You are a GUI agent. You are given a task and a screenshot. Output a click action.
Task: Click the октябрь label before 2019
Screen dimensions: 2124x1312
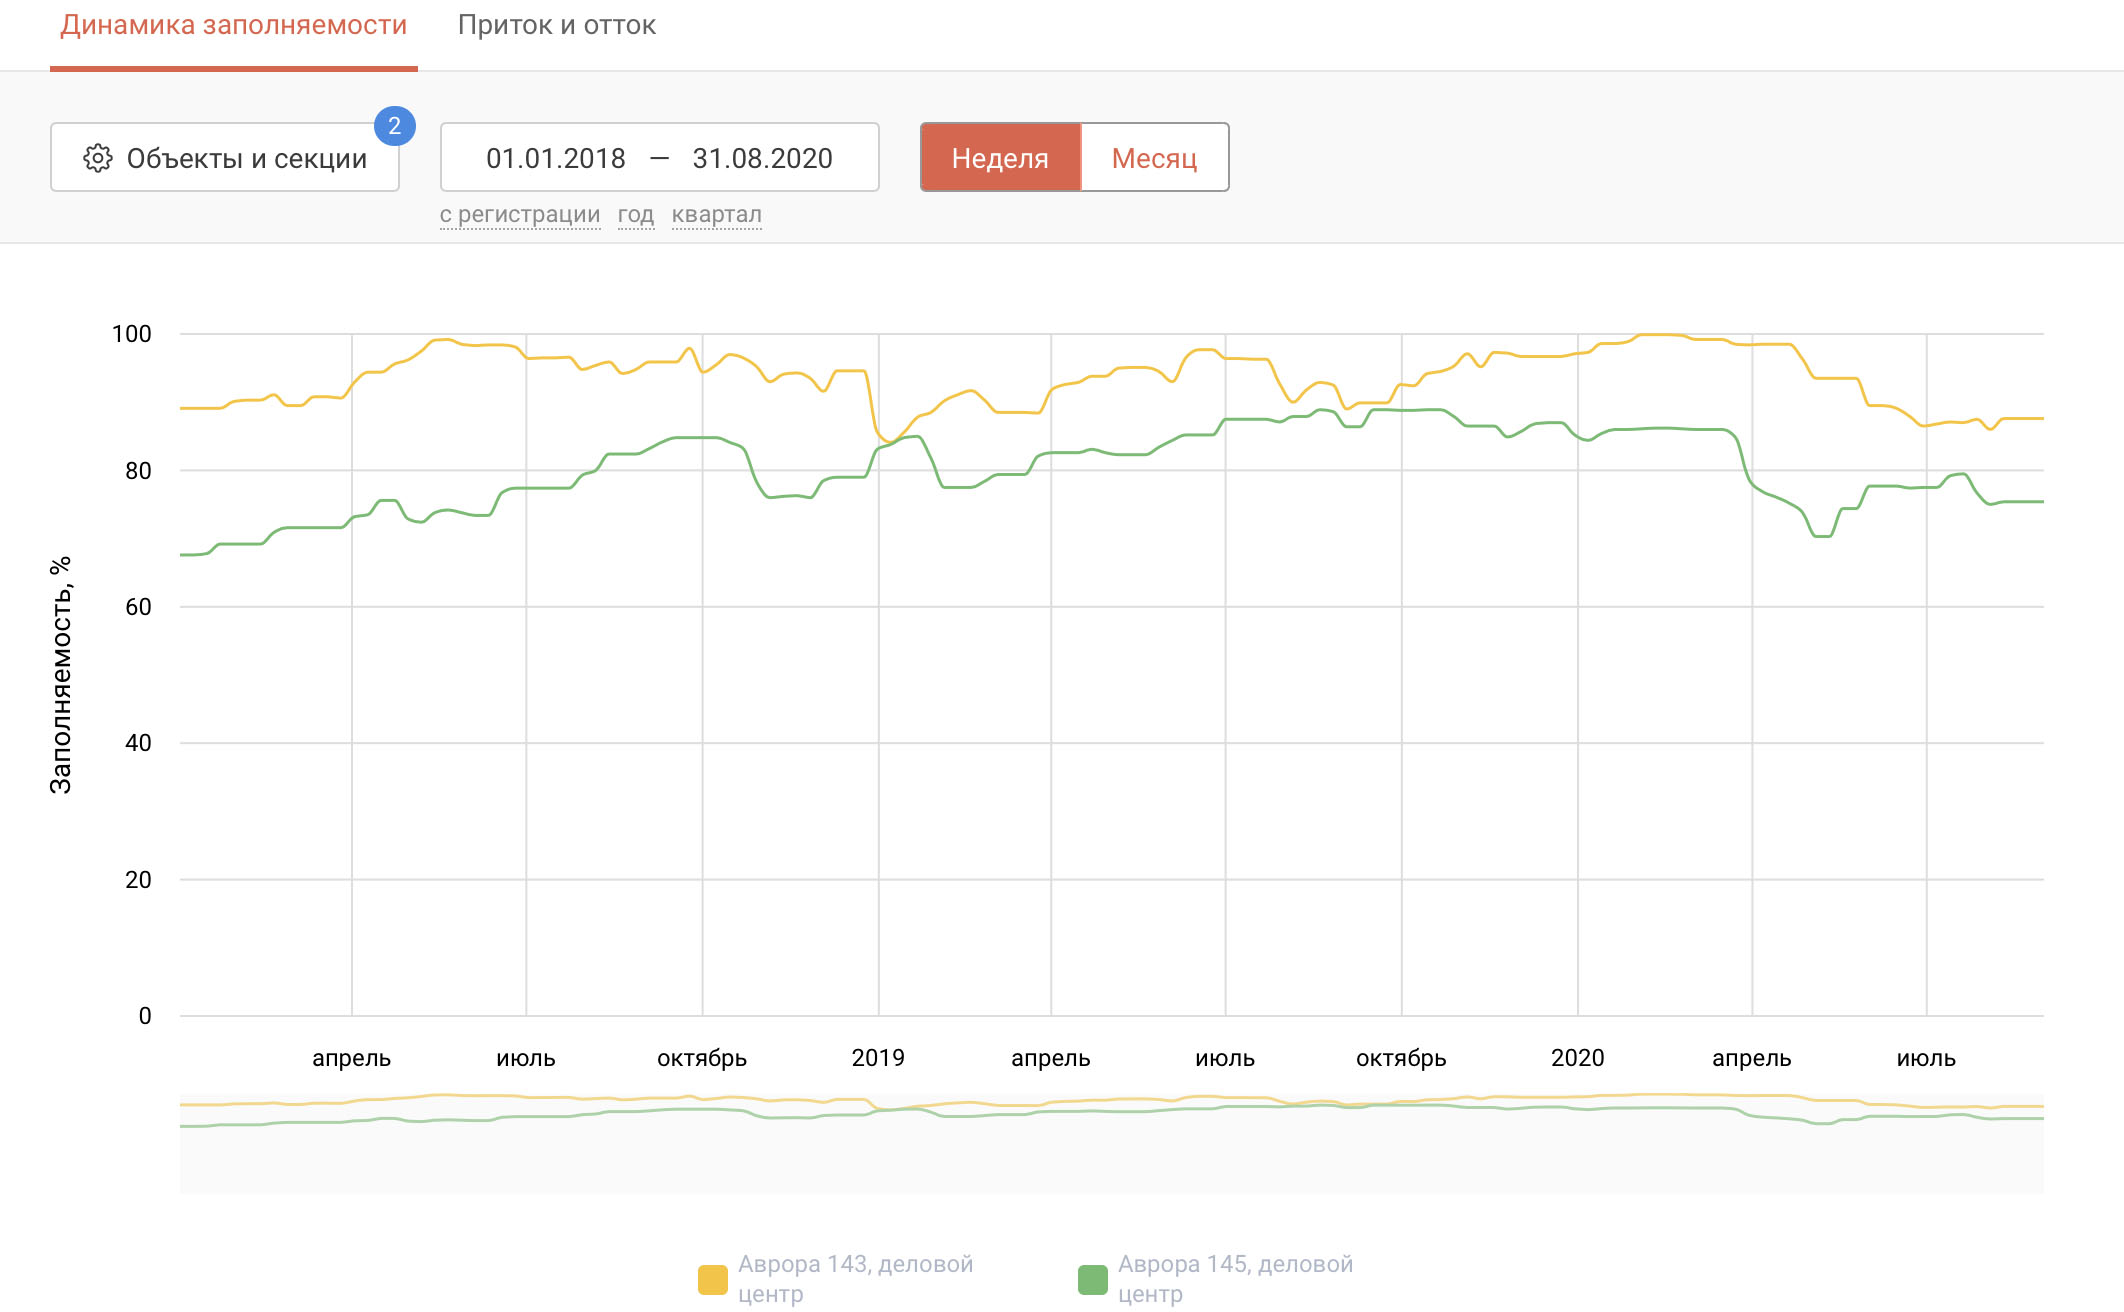[702, 1058]
